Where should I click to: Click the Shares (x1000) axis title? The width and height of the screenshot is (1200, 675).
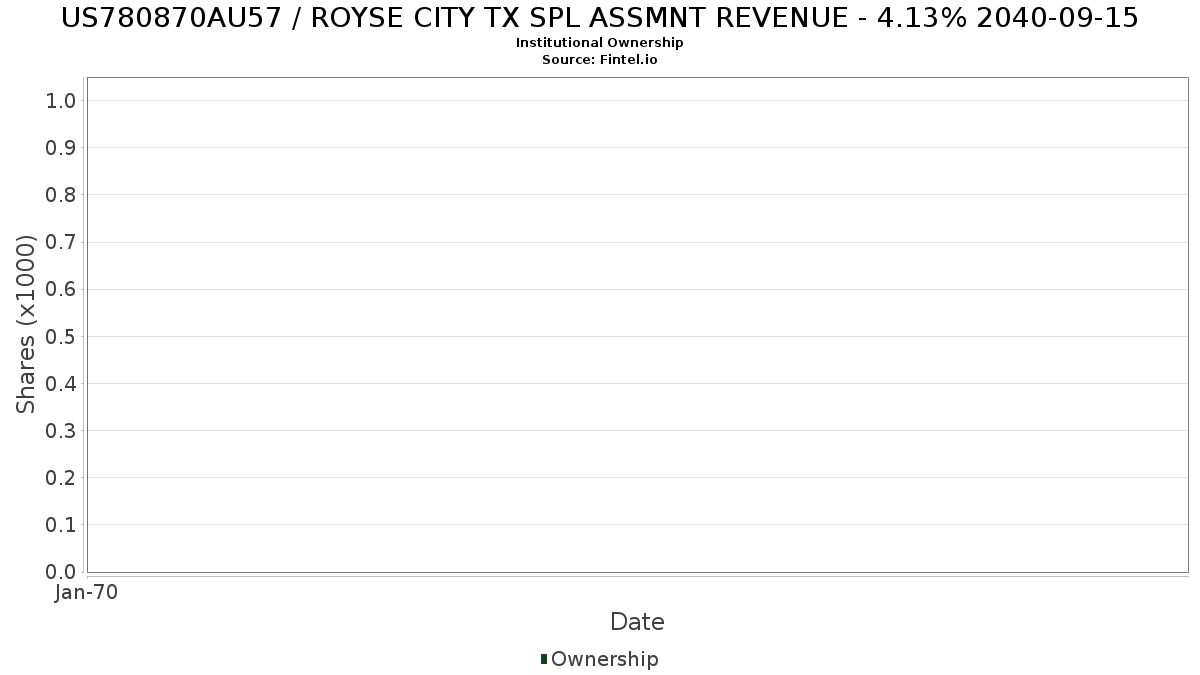(26, 324)
